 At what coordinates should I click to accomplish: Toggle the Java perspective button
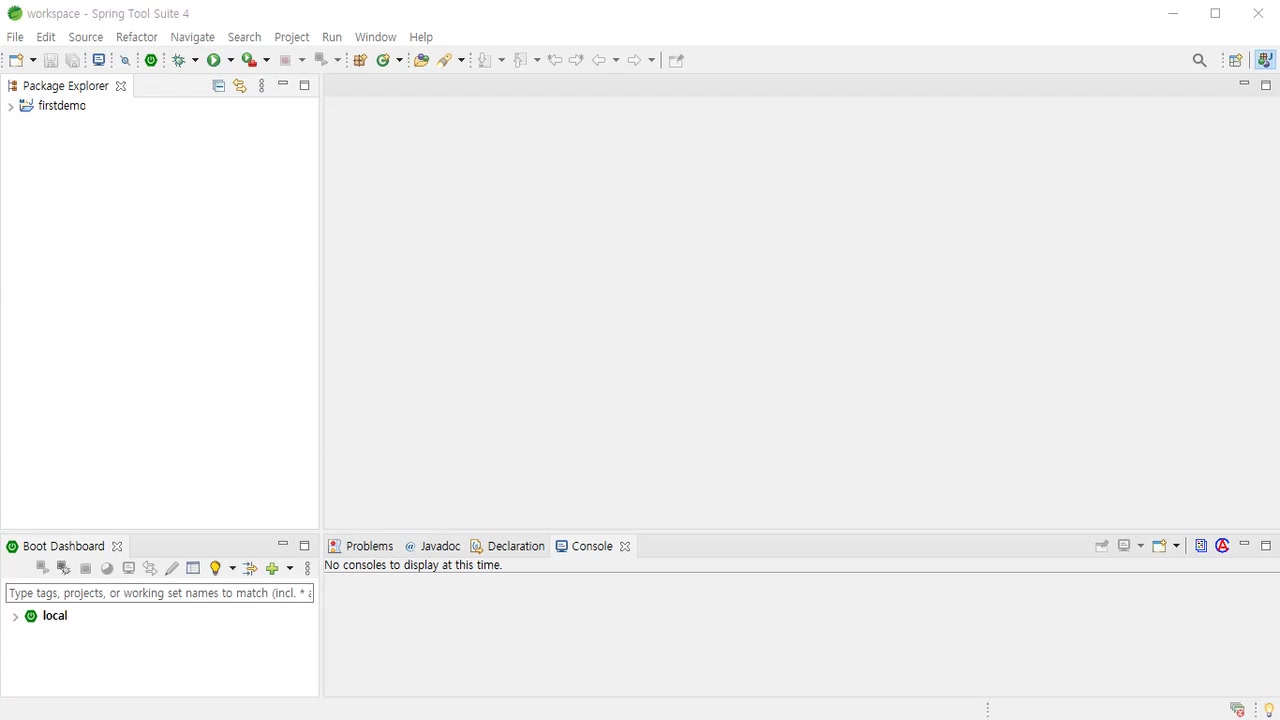tap(1265, 60)
